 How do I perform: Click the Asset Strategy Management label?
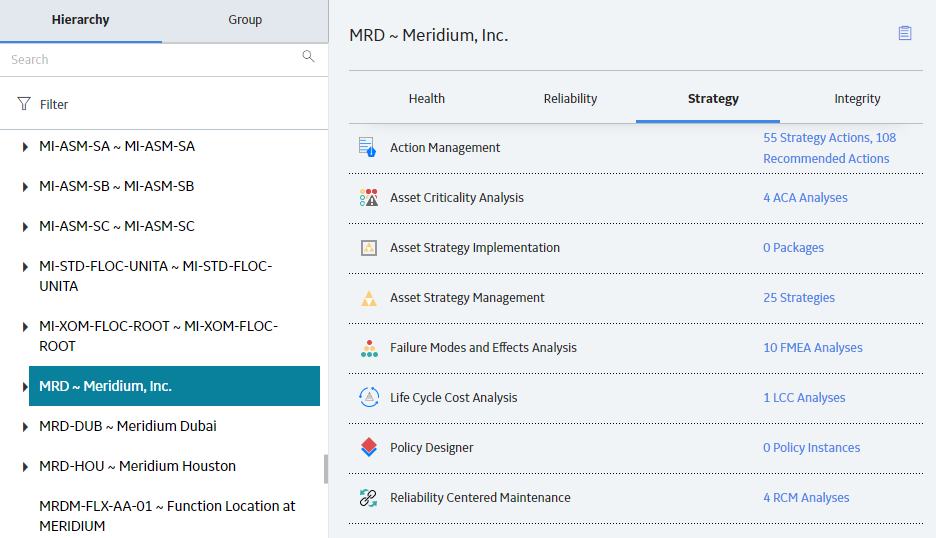click(x=467, y=298)
